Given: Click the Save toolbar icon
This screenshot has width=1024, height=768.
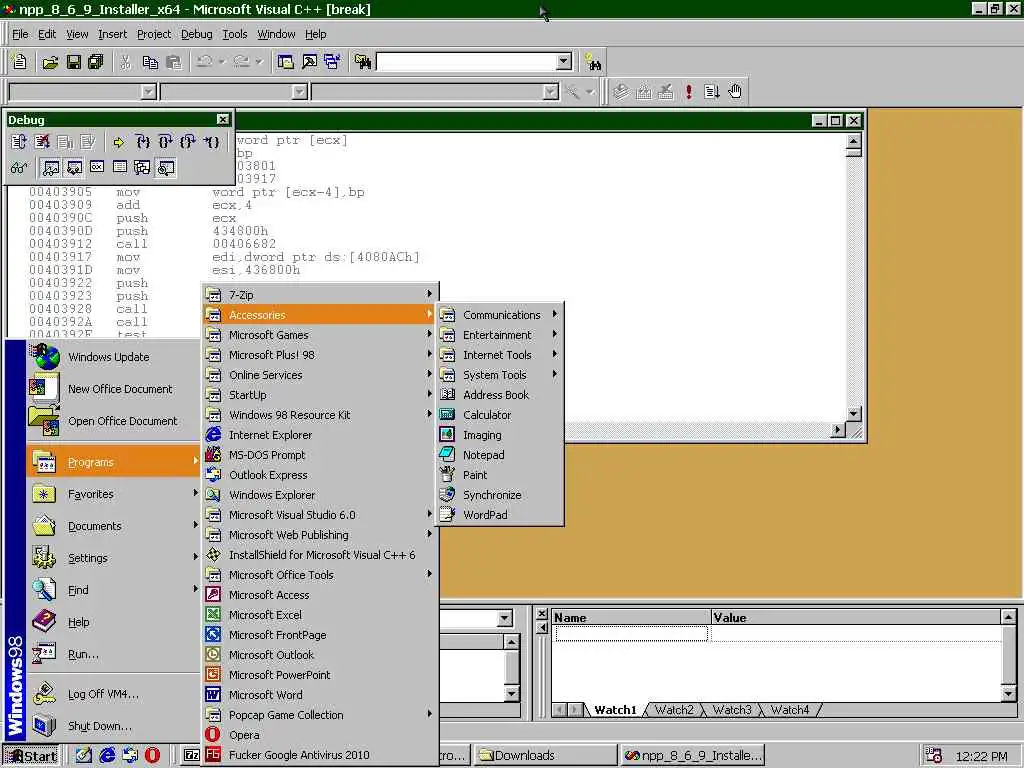Looking at the screenshot, I should [x=73, y=62].
